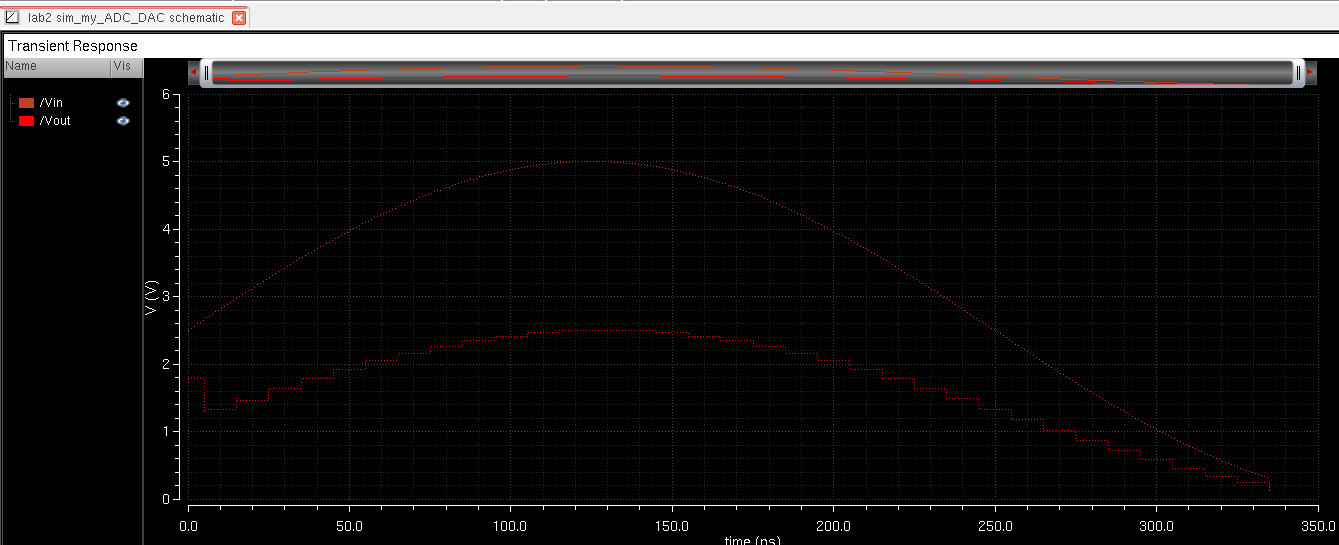Switch to lab2 sim_my_ADC_DAC schematic tab
Screen dimensions: 1339x545
tap(125, 18)
